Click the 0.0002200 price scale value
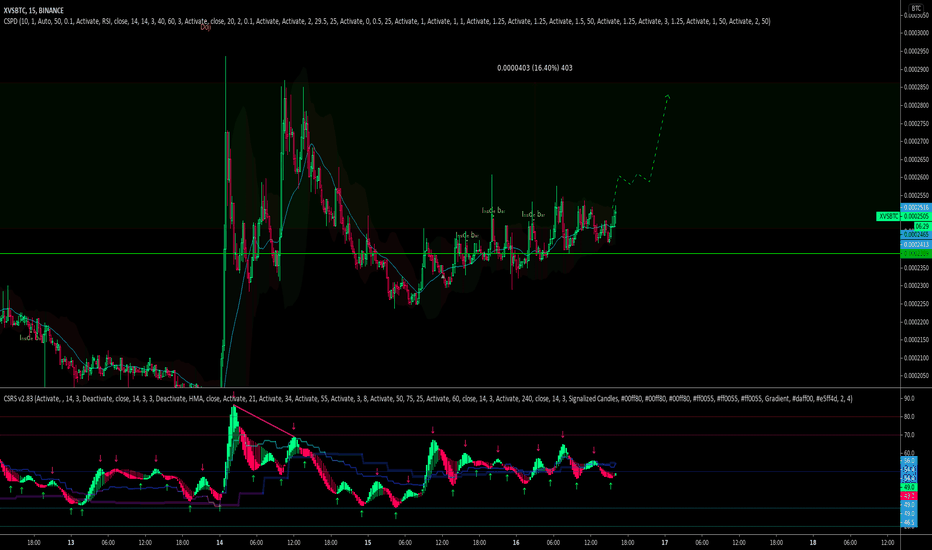The width and height of the screenshot is (932, 550). click(916, 322)
